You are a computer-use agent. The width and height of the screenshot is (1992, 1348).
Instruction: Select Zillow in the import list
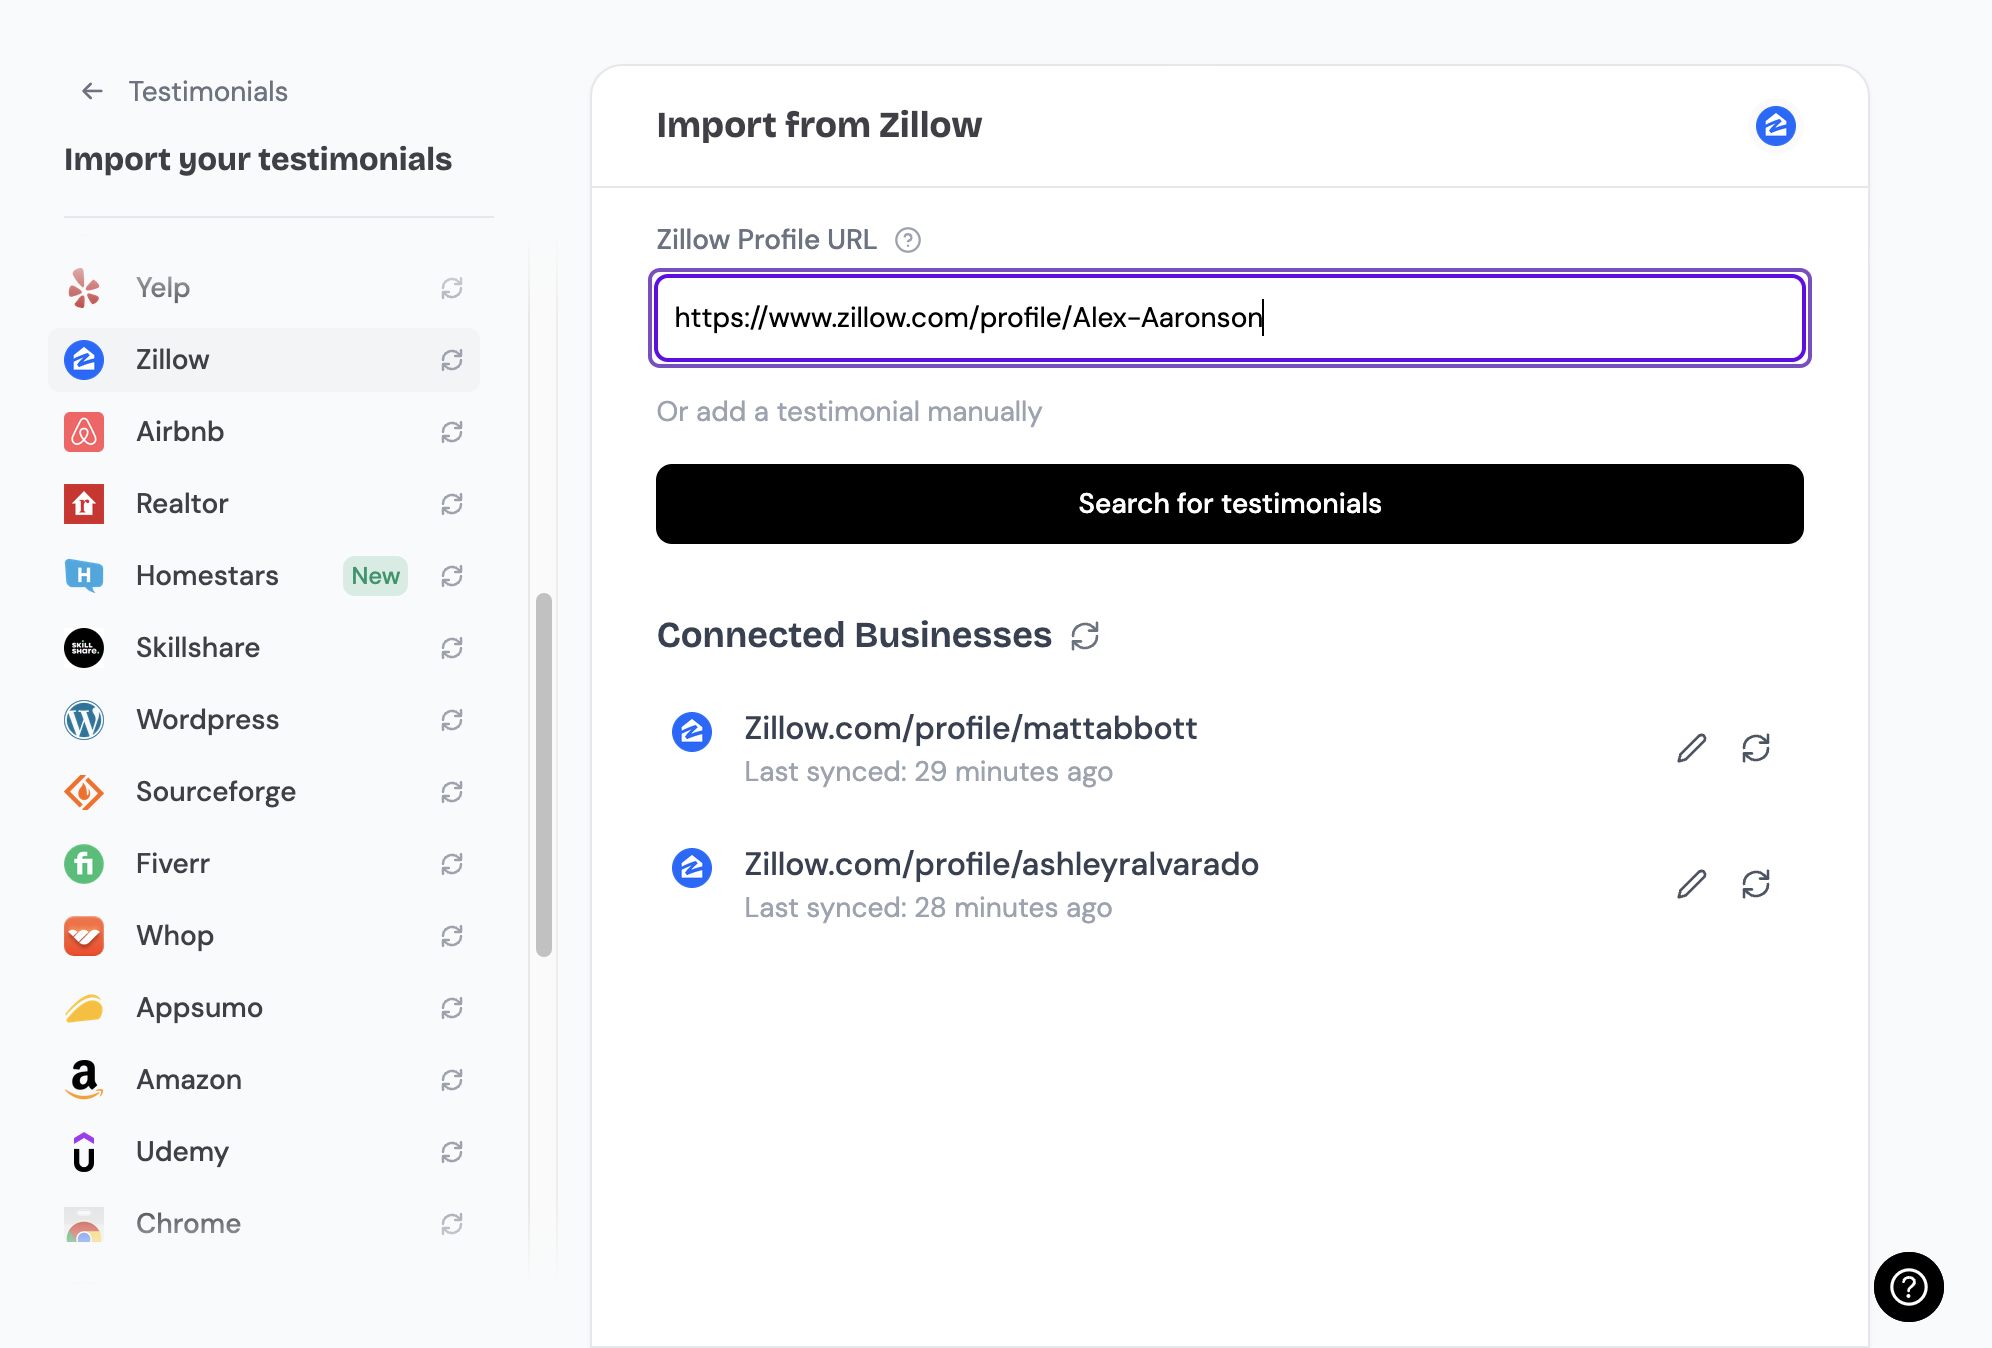264,360
